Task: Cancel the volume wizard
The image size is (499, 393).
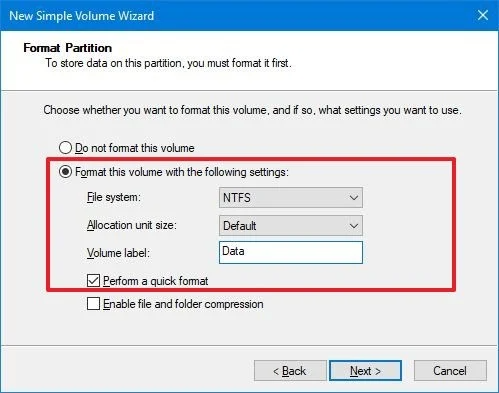Action: pos(450,371)
